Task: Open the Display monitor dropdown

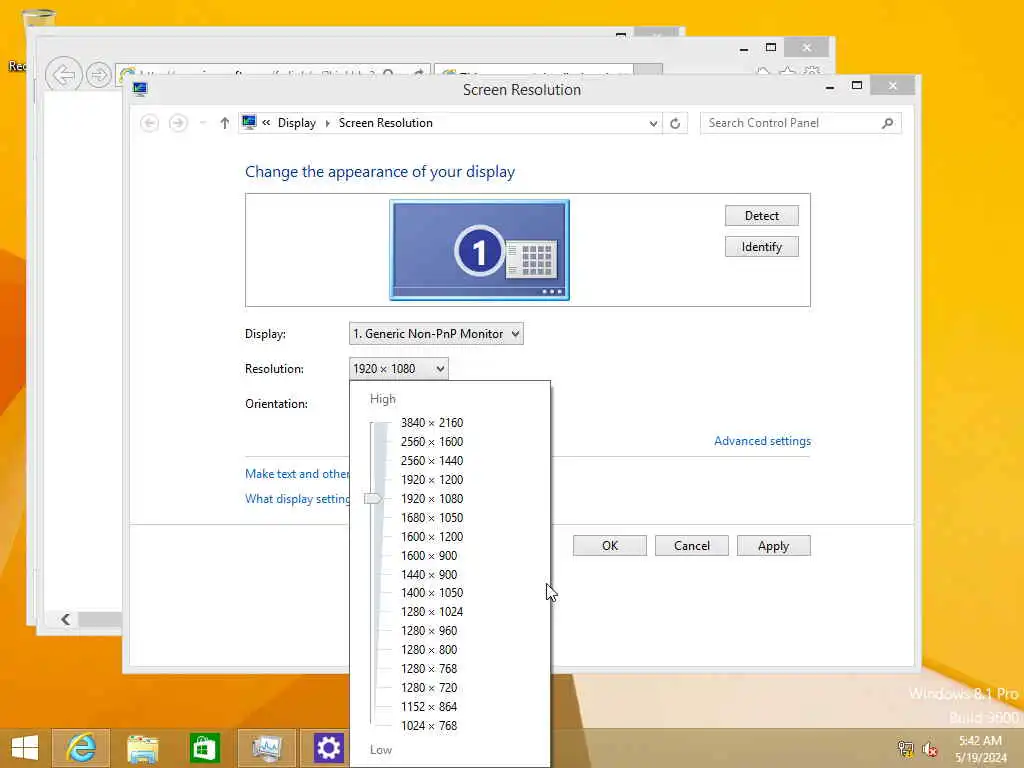Action: pyautogui.click(x=436, y=334)
